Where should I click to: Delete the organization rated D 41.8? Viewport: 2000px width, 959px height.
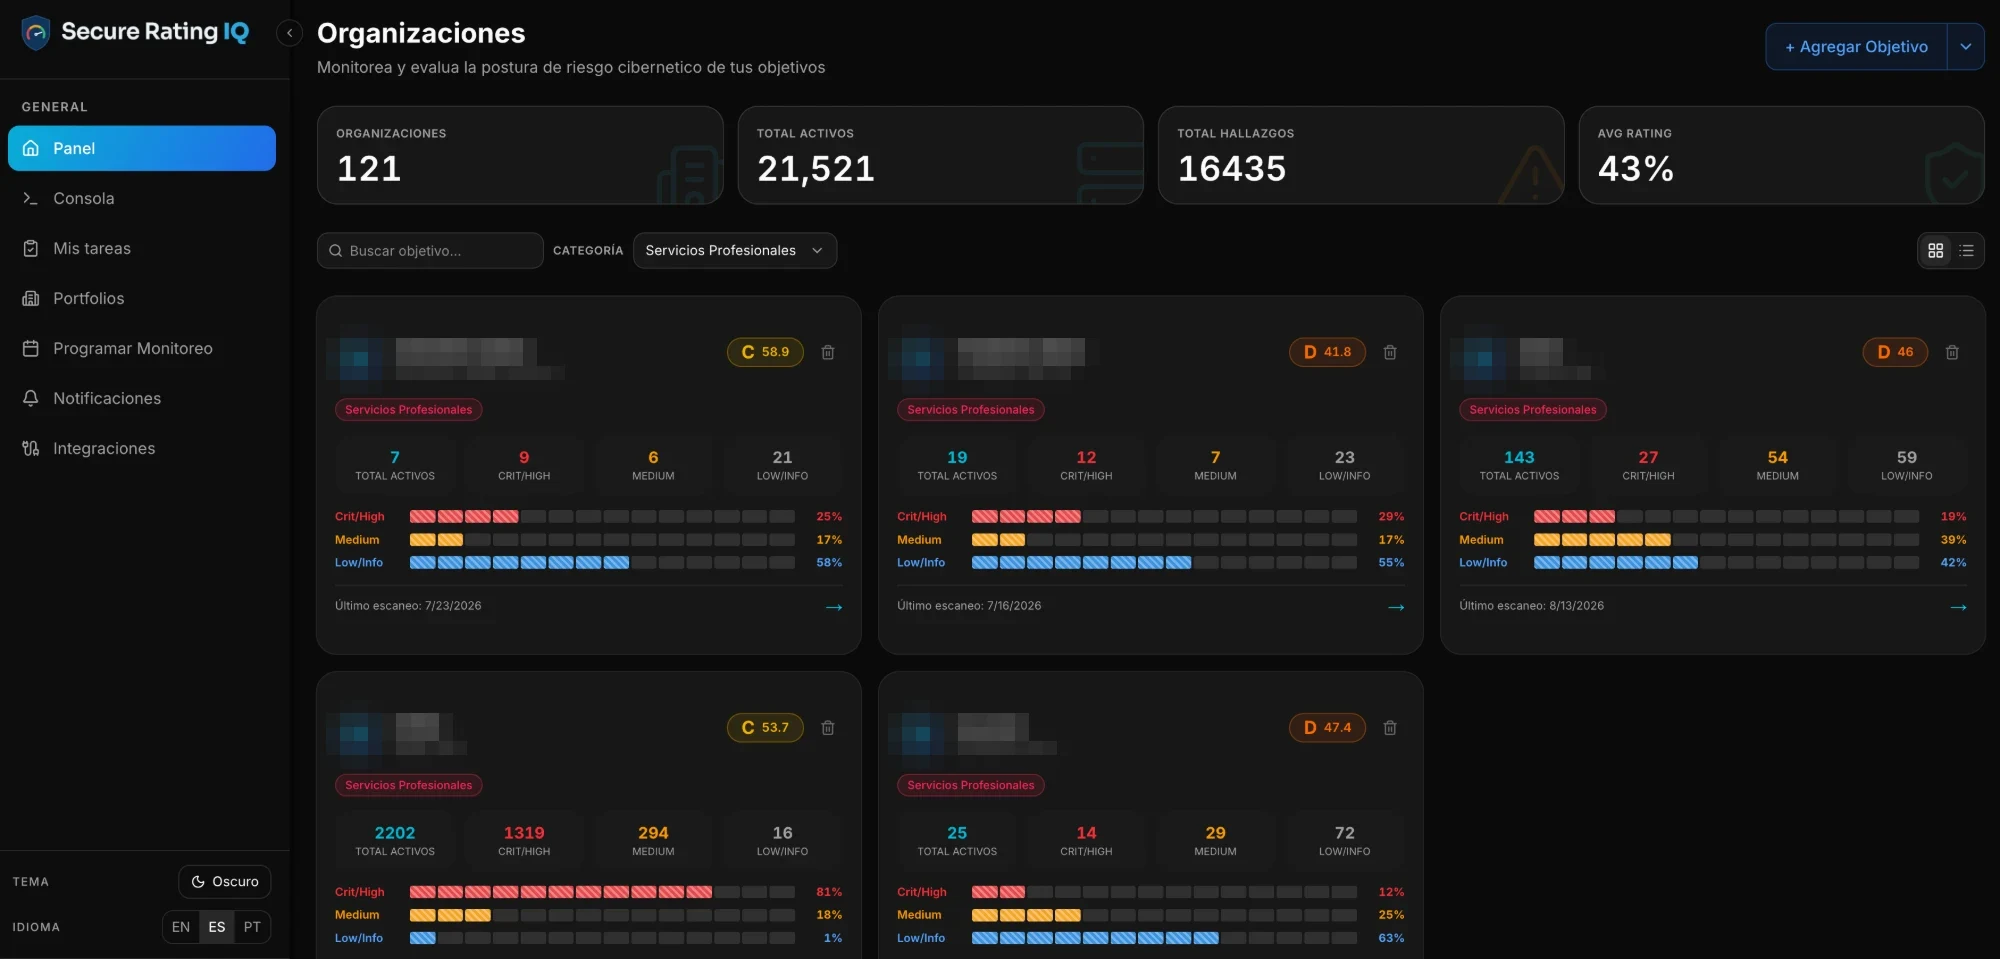click(x=1390, y=352)
